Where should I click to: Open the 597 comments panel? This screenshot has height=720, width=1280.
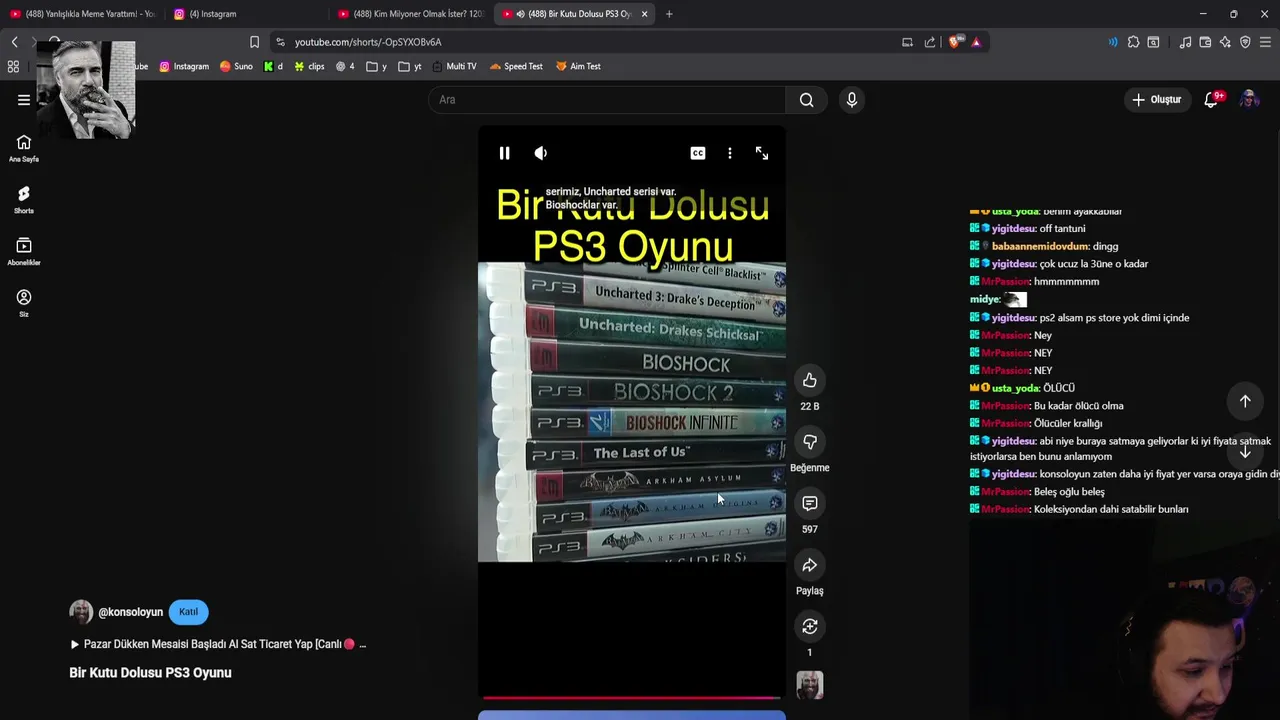point(810,503)
